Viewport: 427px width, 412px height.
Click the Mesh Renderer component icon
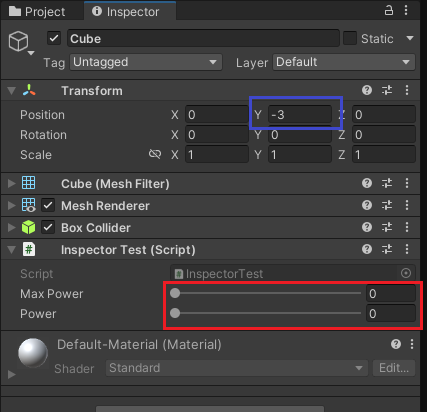click(29, 205)
